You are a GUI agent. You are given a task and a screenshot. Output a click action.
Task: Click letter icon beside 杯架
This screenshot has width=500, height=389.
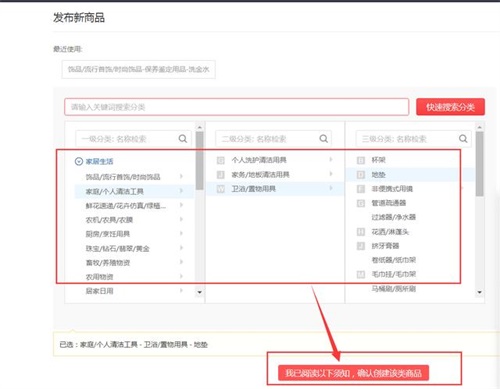(x=361, y=160)
